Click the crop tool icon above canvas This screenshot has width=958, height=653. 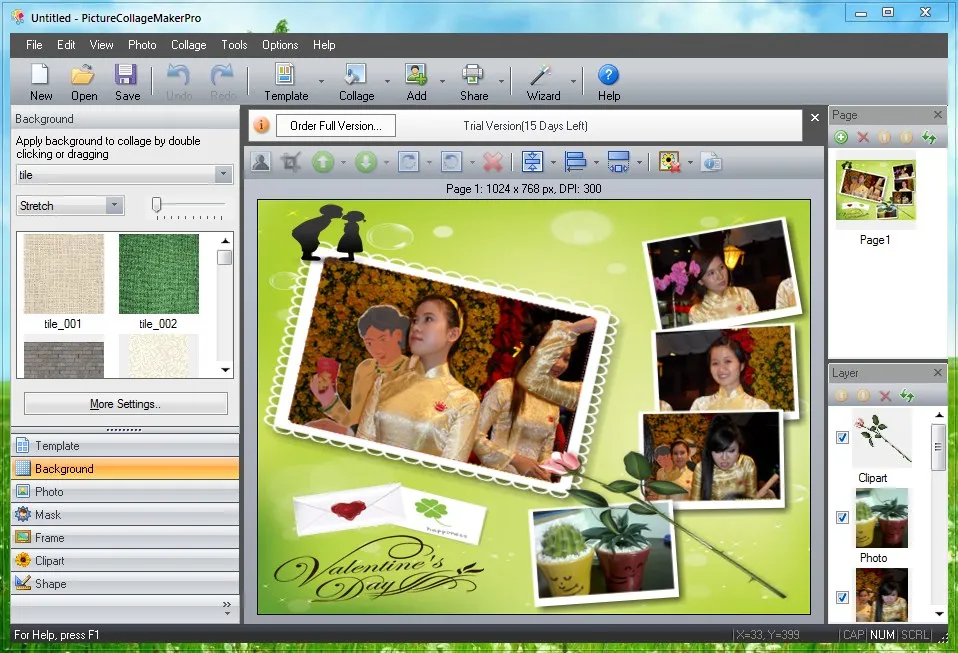coord(291,162)
